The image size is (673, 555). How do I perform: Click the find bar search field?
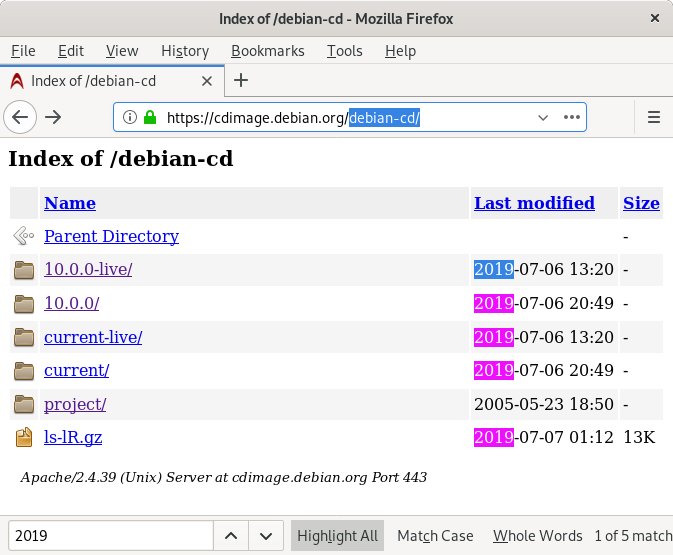pos(111,536)
